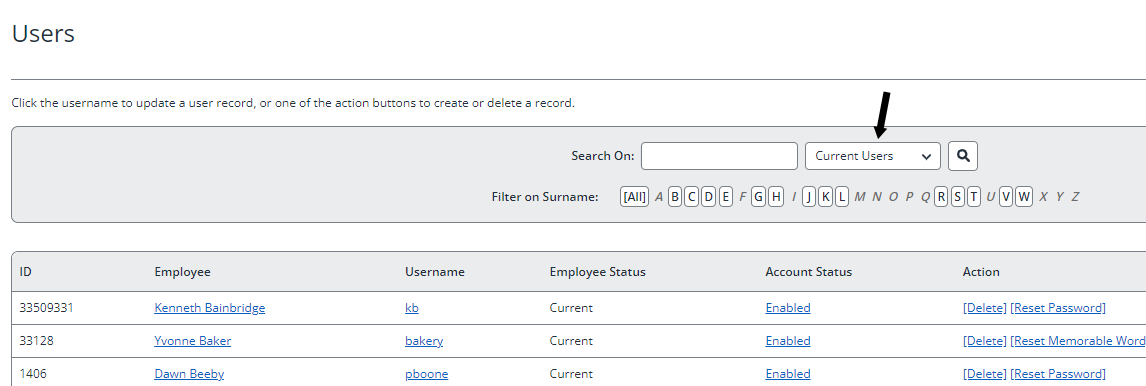
Task: Filter surnames by letter L
Action: [x=842, y=197]
